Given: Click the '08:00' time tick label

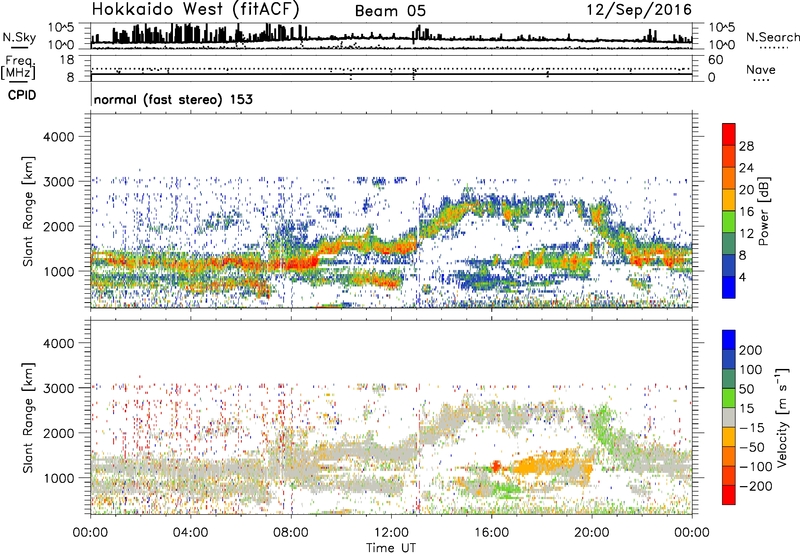Looking at the screenshot, I should click(291, 533).
